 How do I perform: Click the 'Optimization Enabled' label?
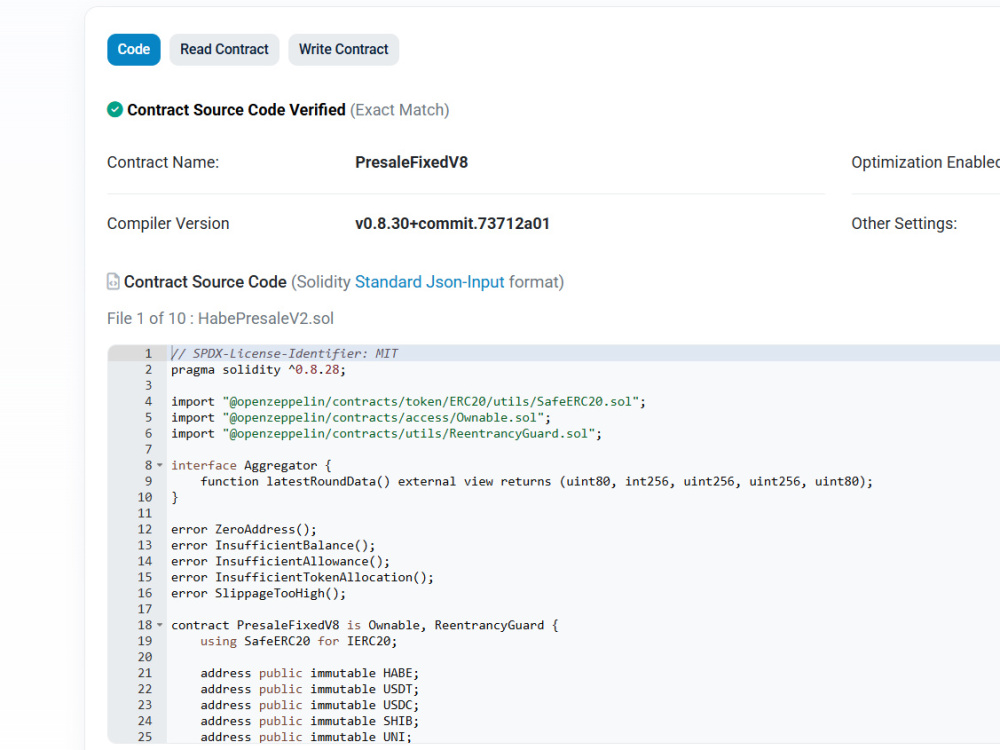pos(925,163)
